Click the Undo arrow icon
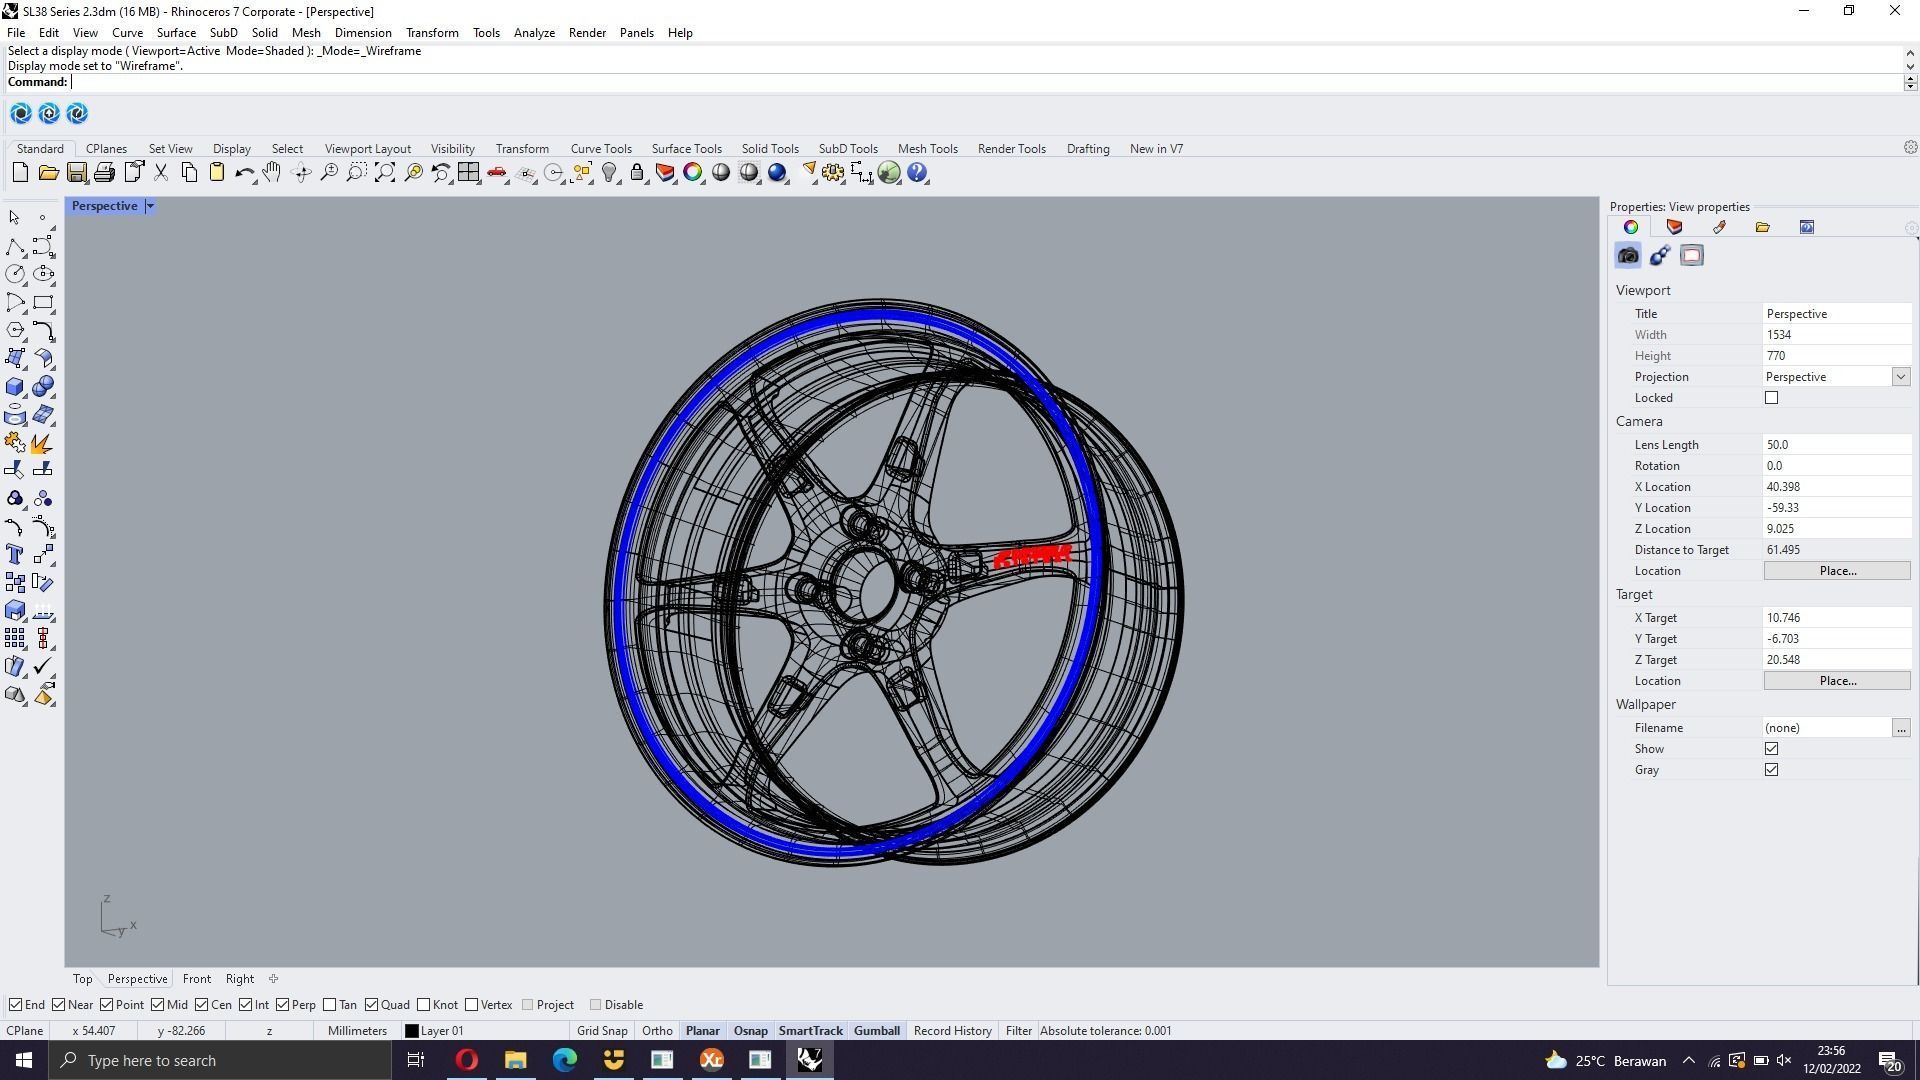1920x1080 pixels. [245, 173]
